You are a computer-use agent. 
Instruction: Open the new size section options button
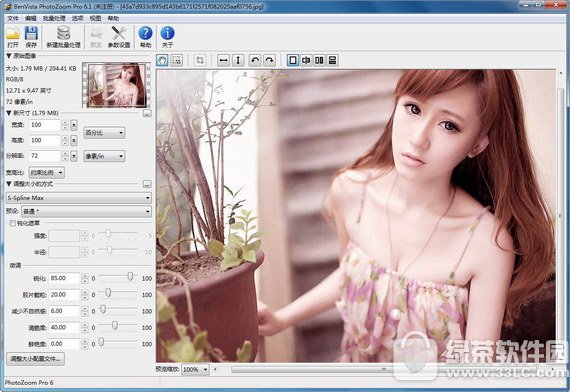tap(146, 113)
